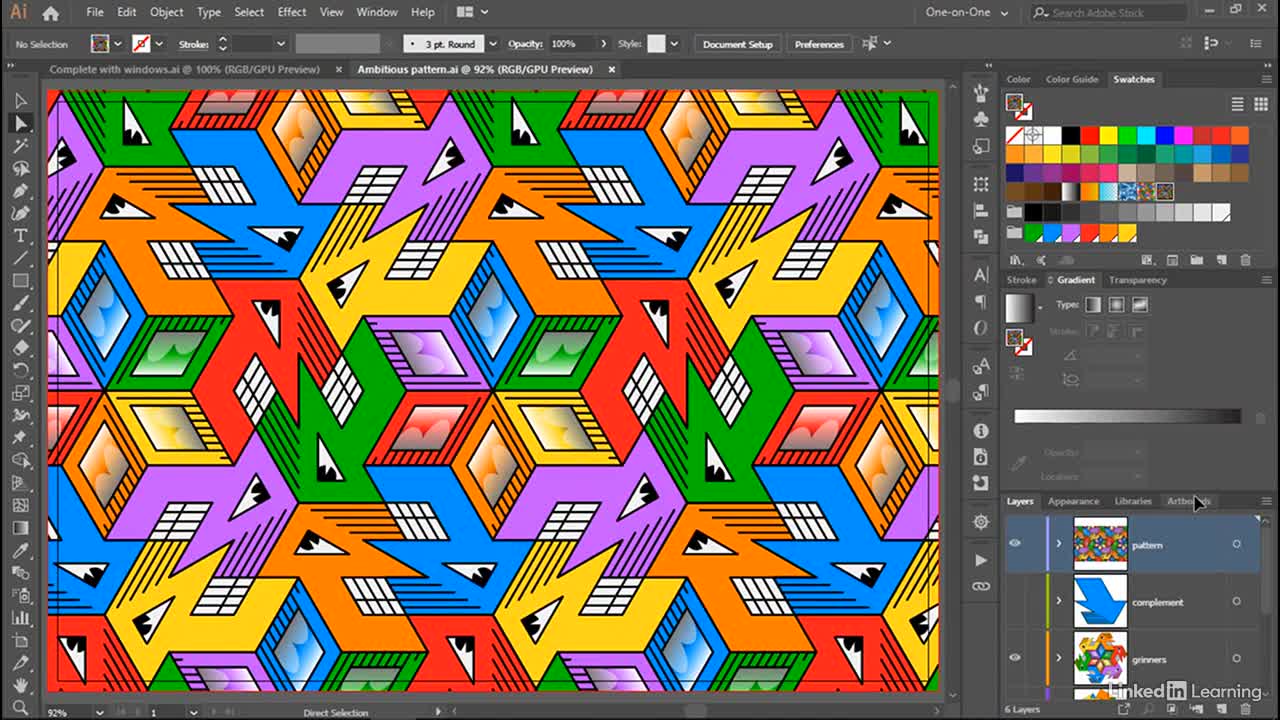This screenshot has height=720, width=1280.
Task: Open the brush definition 3 pt. Round dropdown
Action: [x=492, y=44]
